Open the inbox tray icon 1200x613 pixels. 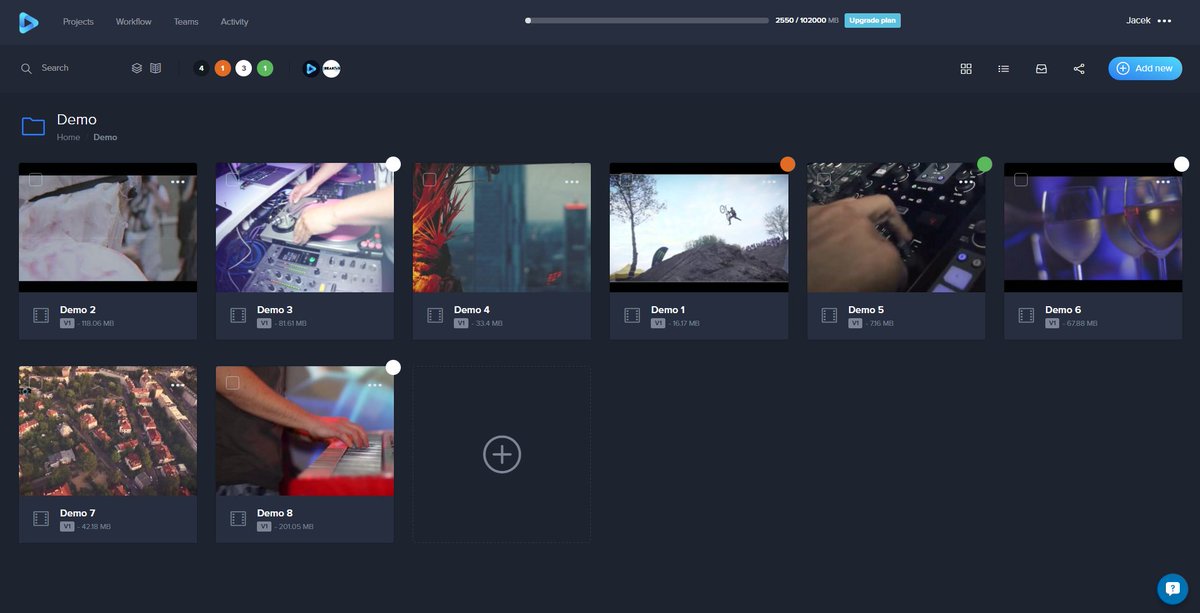point(1041,69)
